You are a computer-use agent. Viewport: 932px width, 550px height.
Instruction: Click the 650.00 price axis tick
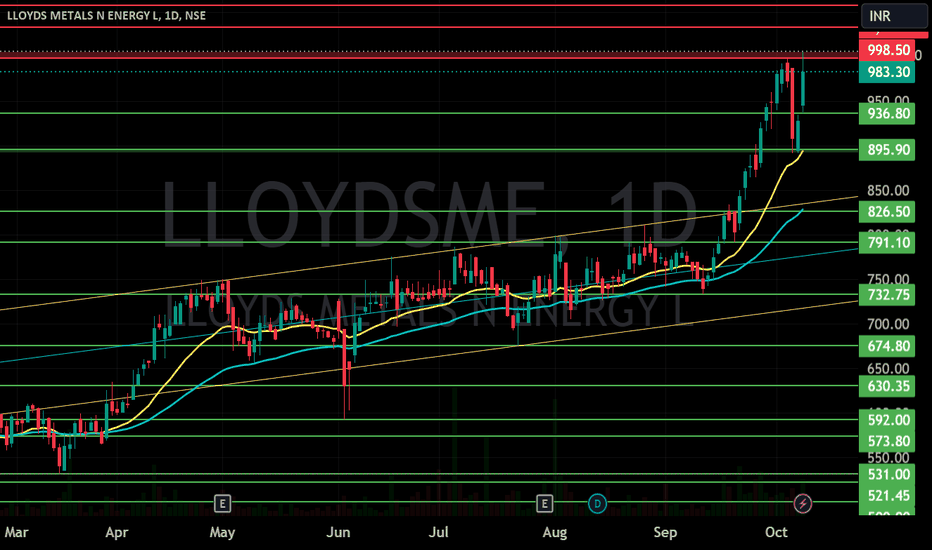(888, 369)
